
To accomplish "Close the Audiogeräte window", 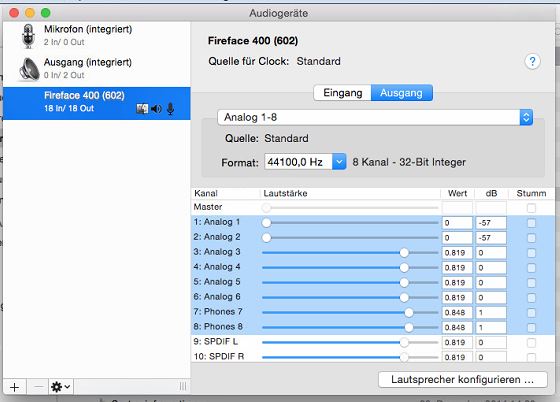I will [14, 13].
